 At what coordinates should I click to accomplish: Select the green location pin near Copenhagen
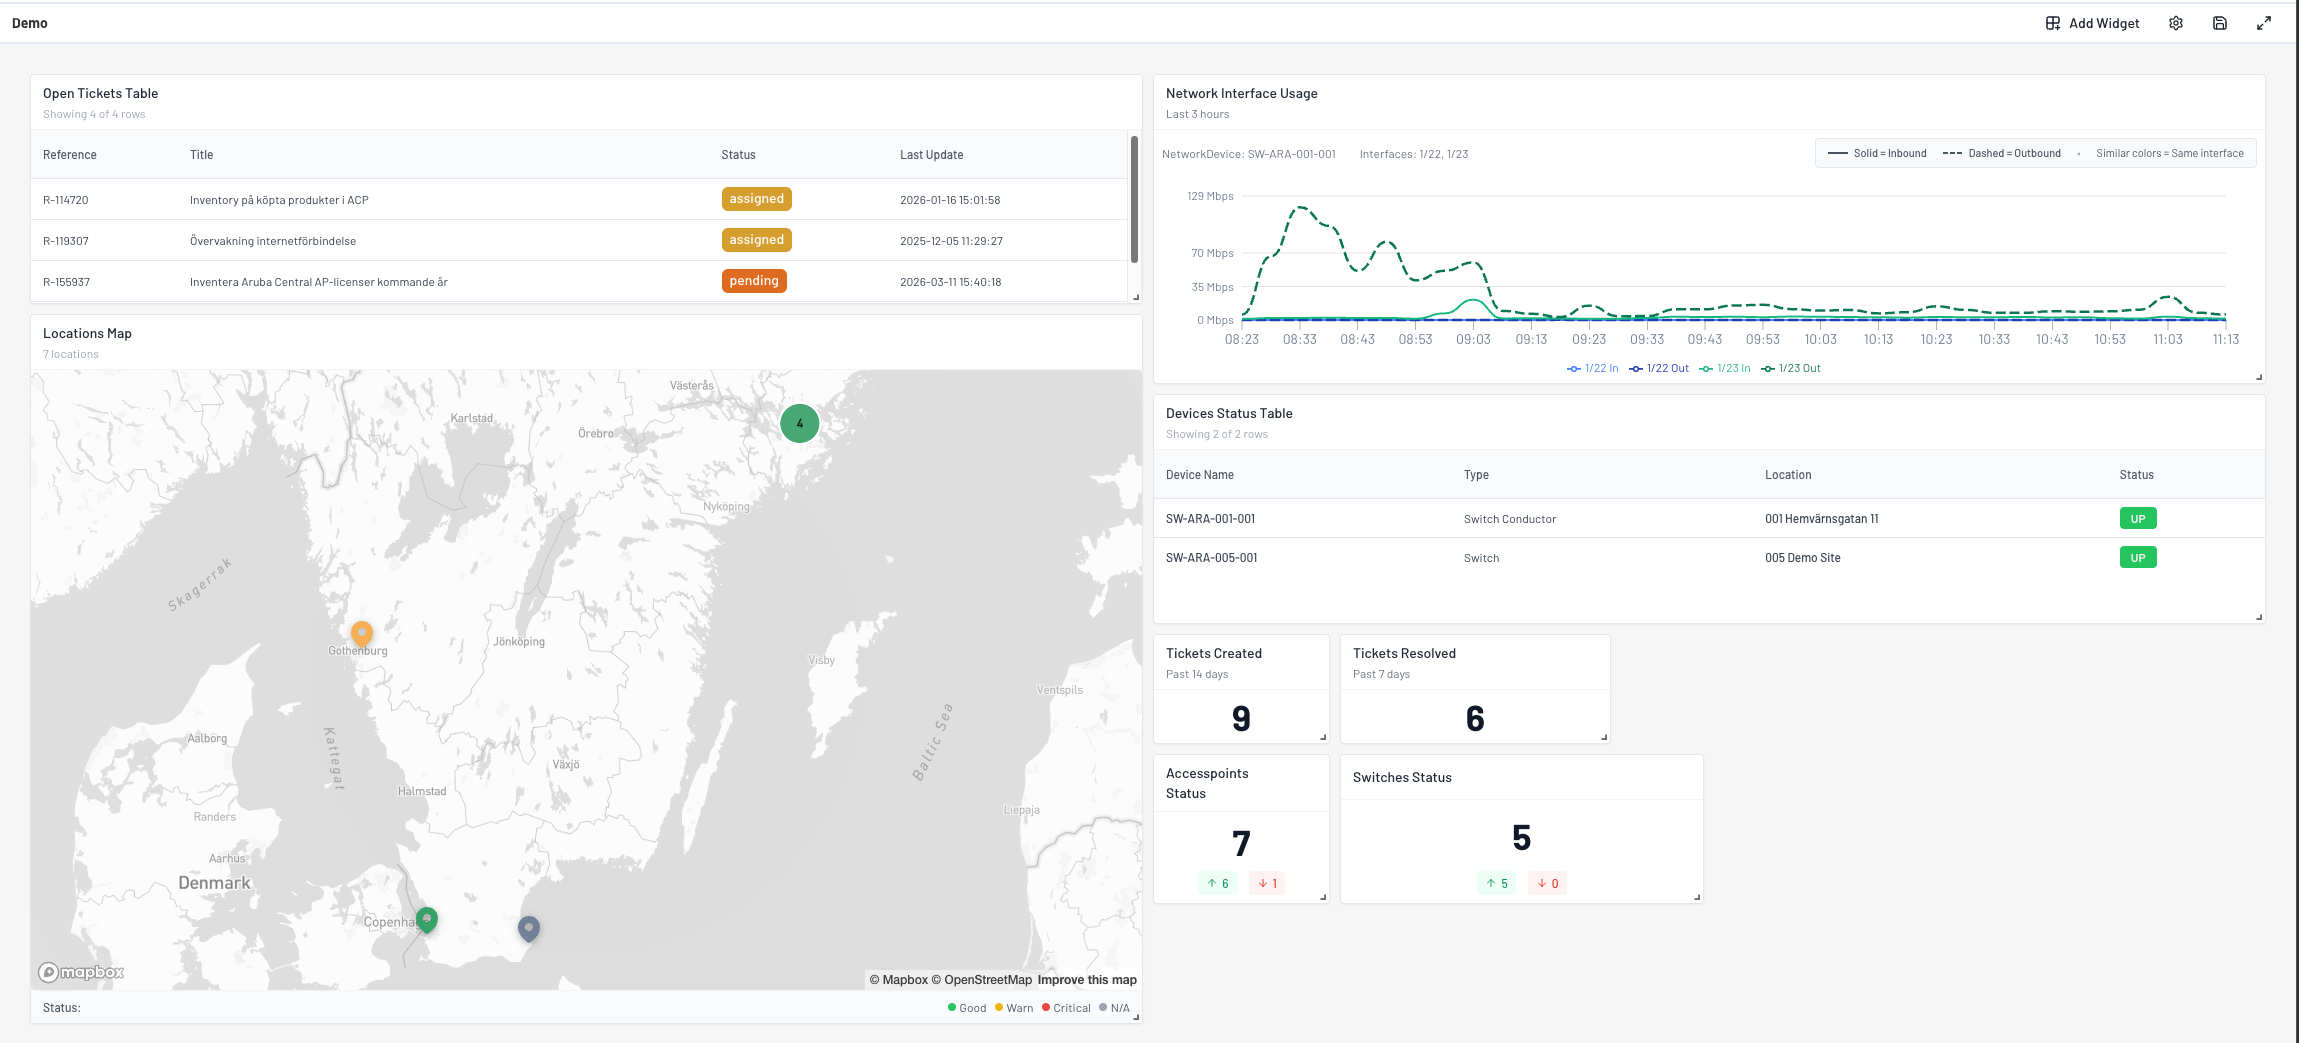[x=427, y=918]
